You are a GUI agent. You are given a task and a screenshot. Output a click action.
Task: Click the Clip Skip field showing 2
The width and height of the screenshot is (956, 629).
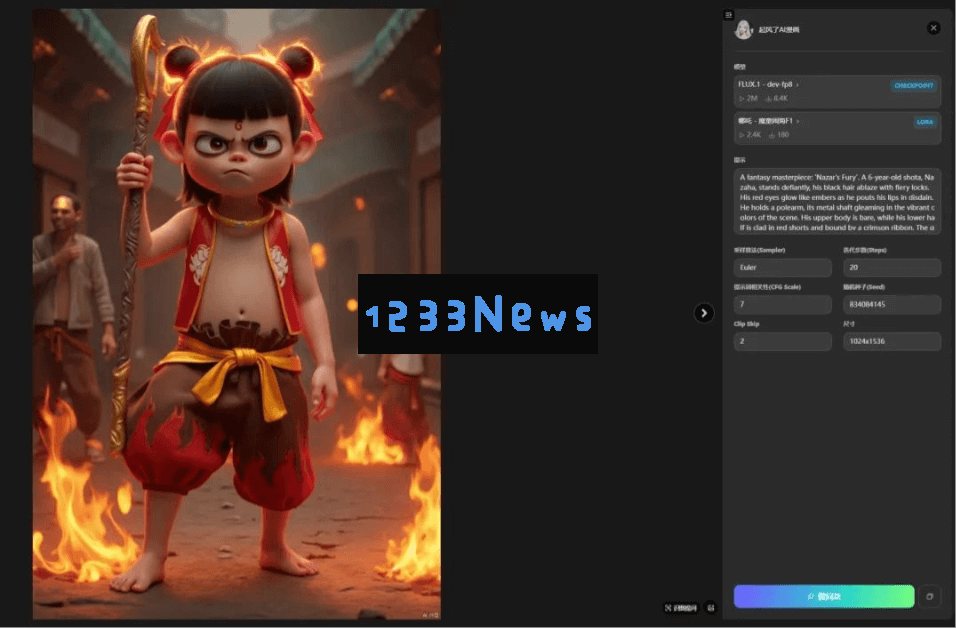[782, 341]
